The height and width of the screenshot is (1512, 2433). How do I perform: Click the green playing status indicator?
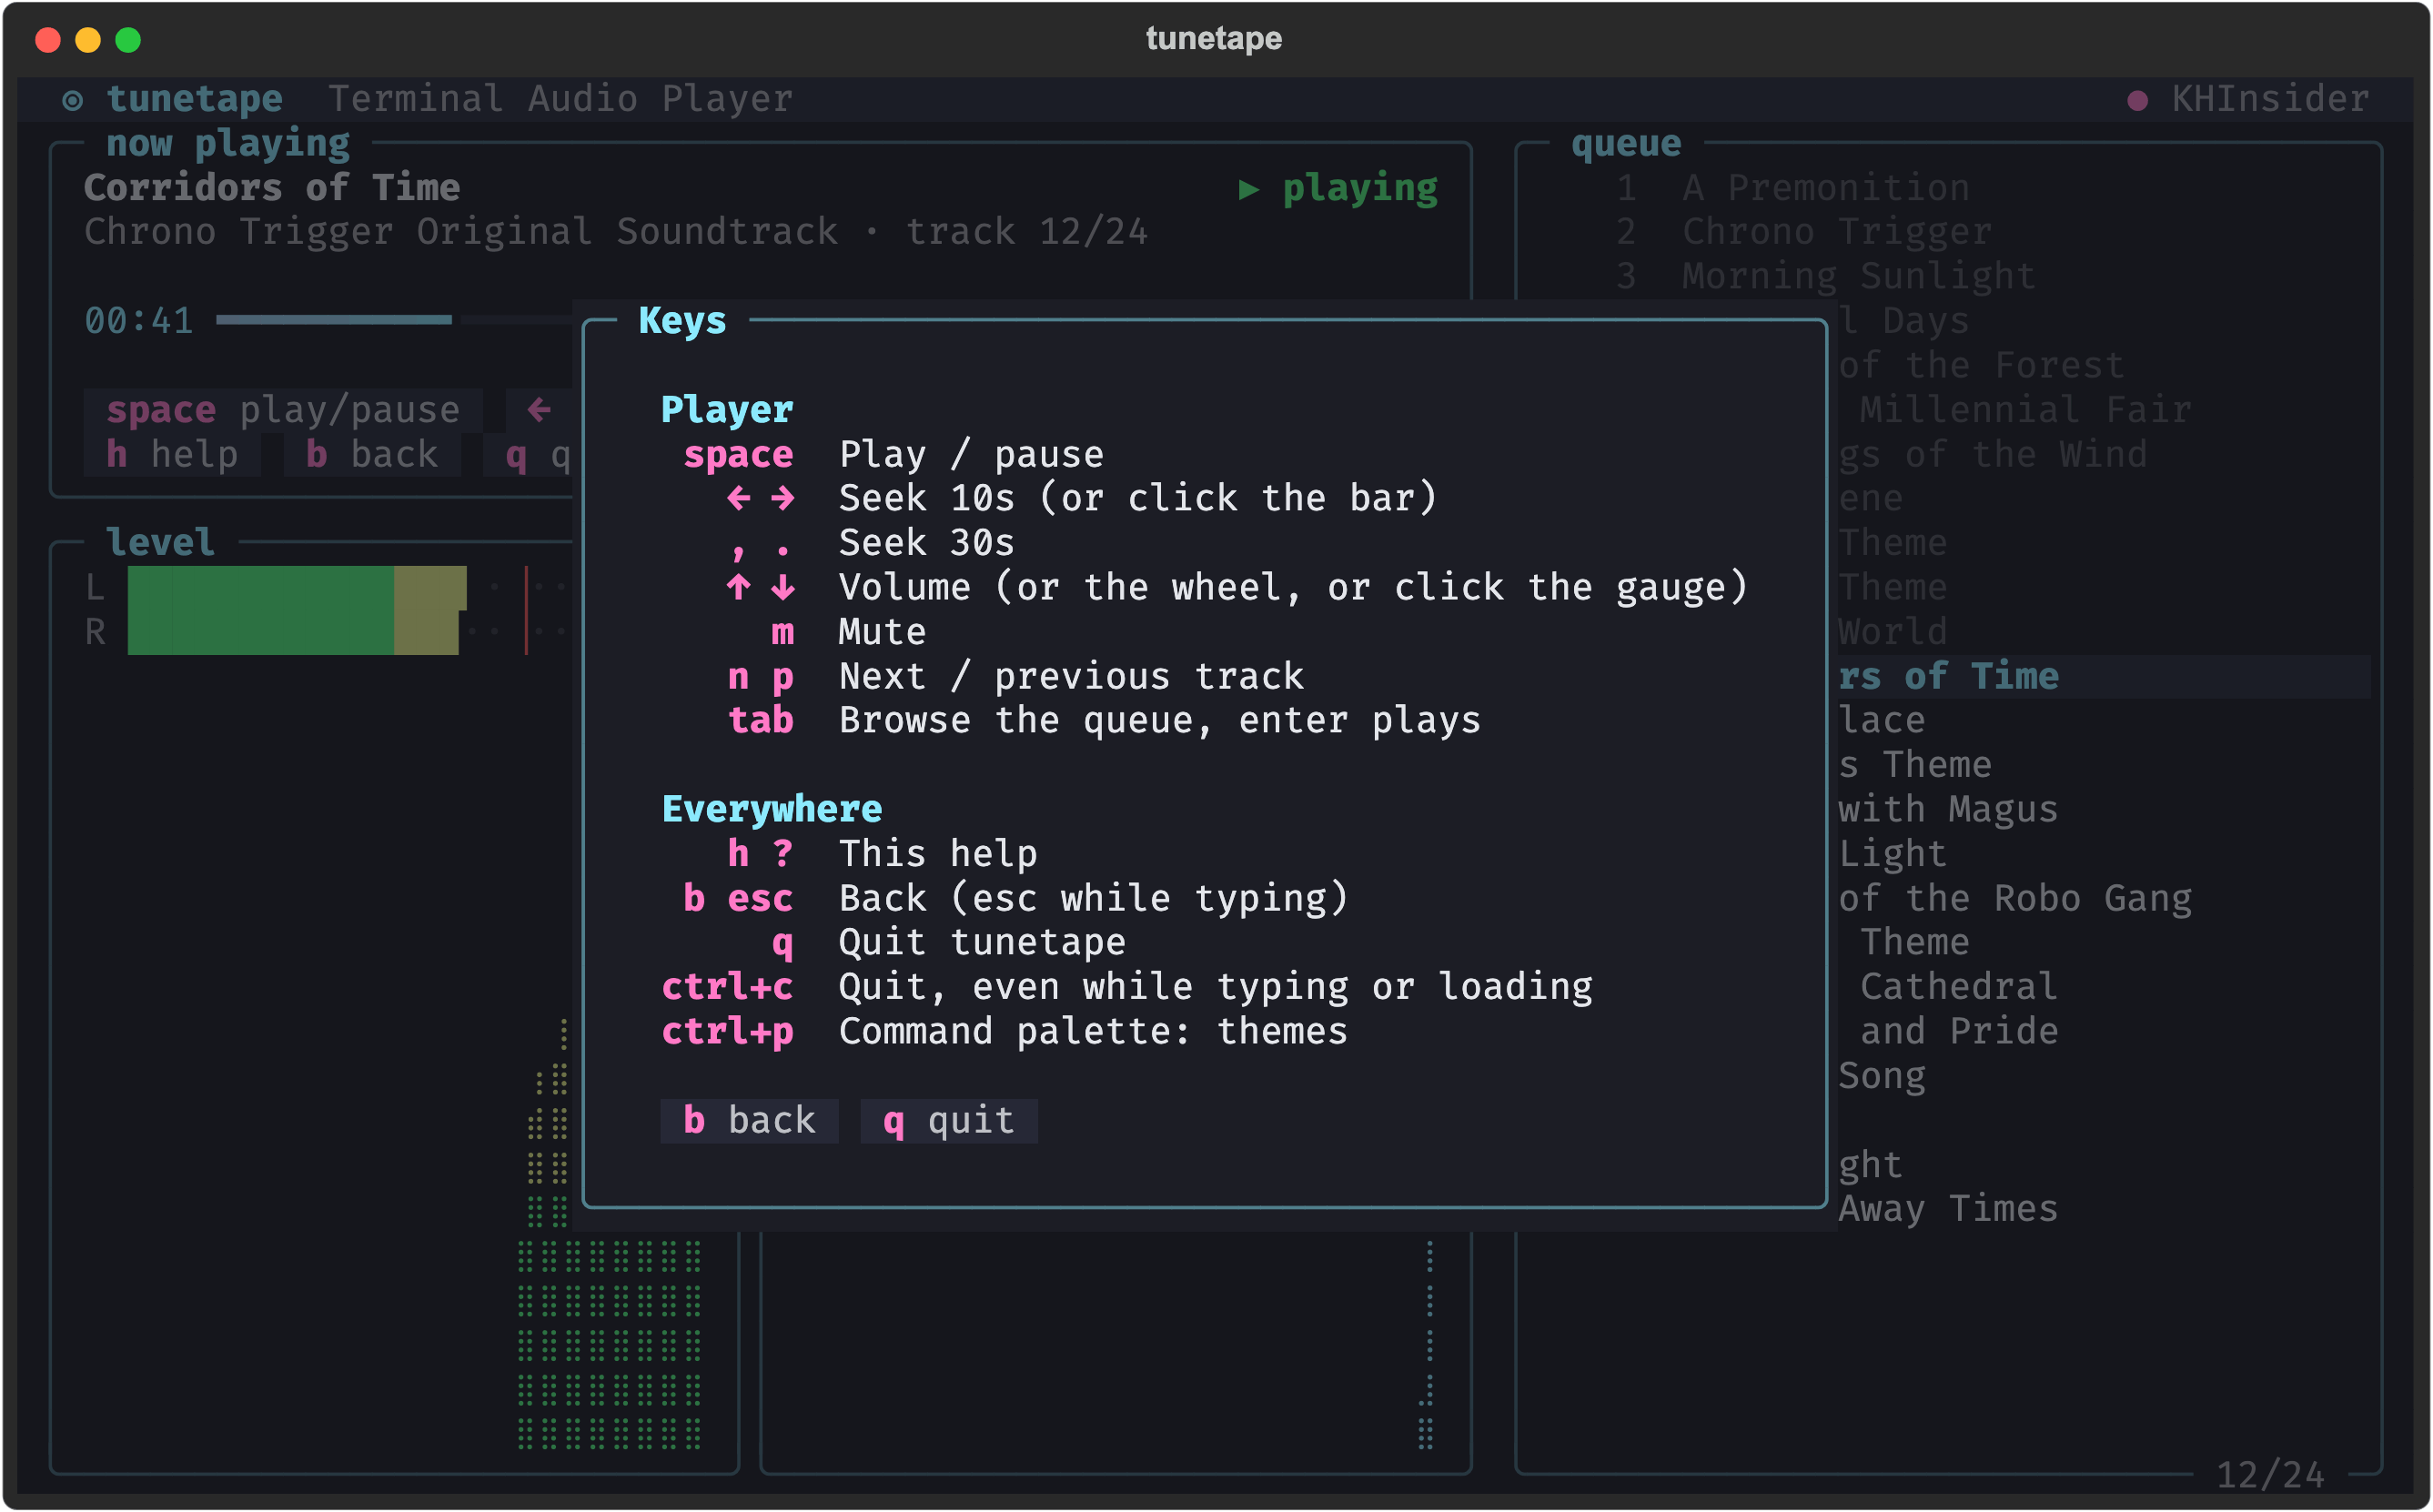pyautogui.click(x=1338, y=188)
